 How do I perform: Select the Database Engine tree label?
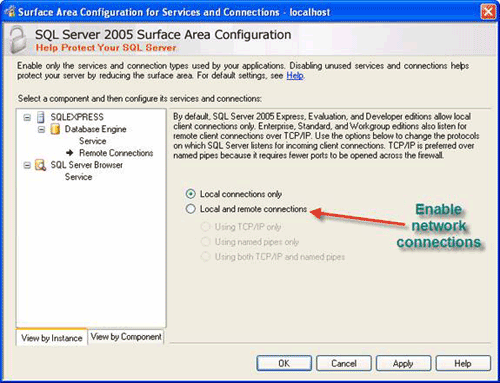pyautogui.click(x=95, y=129)
